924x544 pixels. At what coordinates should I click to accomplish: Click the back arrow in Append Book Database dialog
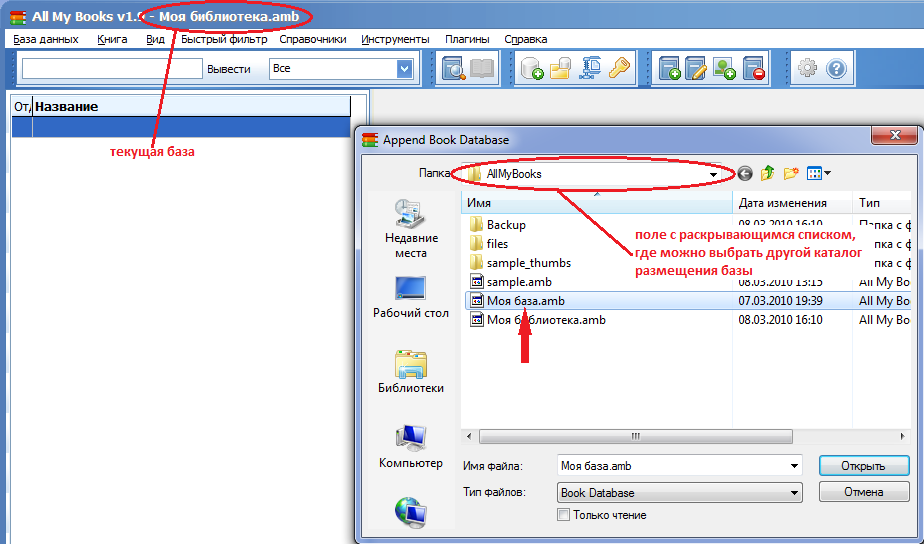[x=745, y=173]
